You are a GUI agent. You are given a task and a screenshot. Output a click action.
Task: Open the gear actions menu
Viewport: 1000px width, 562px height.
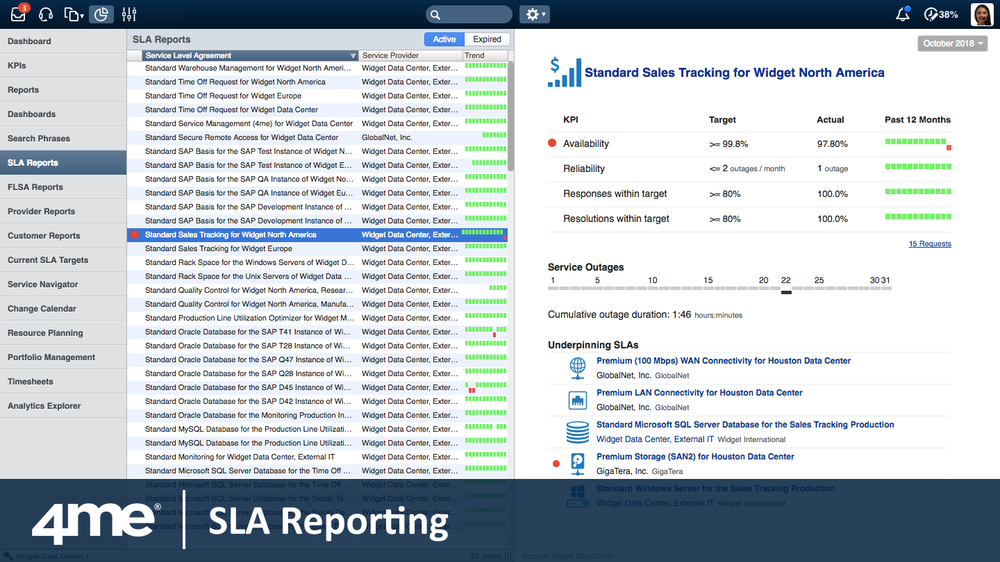click(x=534, y=14)
